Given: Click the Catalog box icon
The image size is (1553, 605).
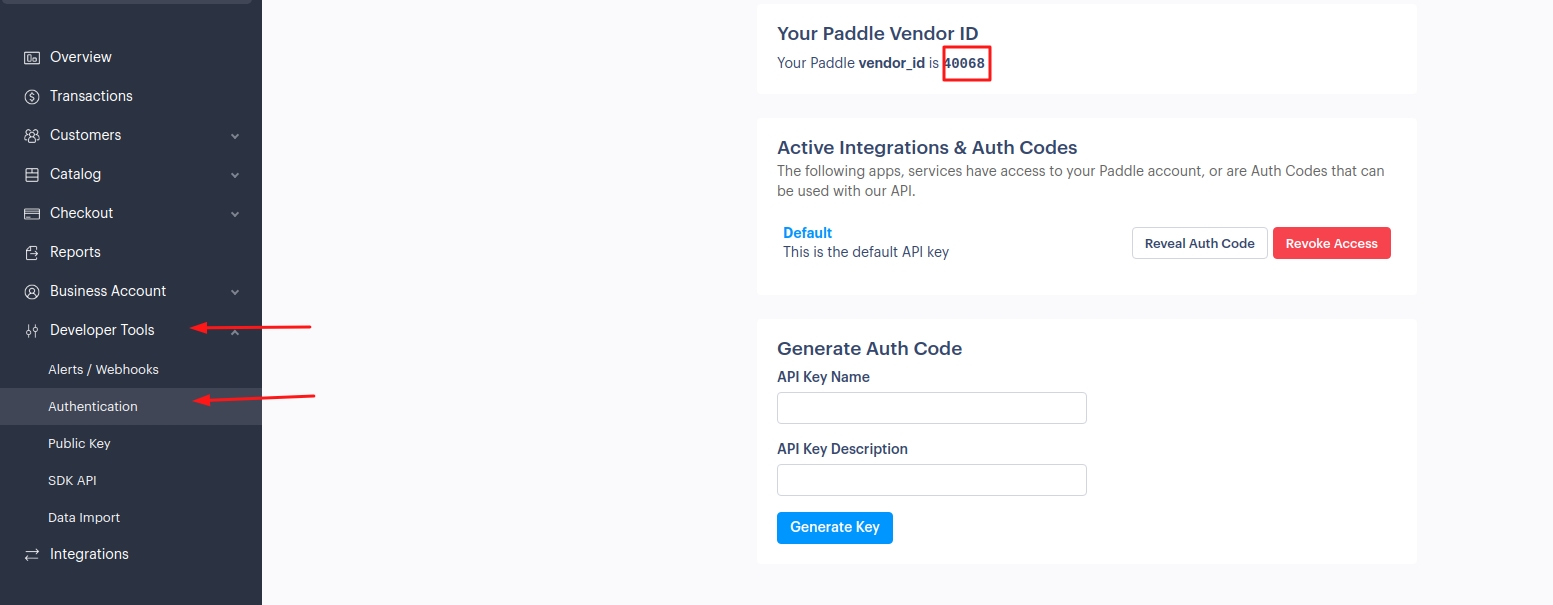Looking at the screenshot, I should [x=32, y=174].
